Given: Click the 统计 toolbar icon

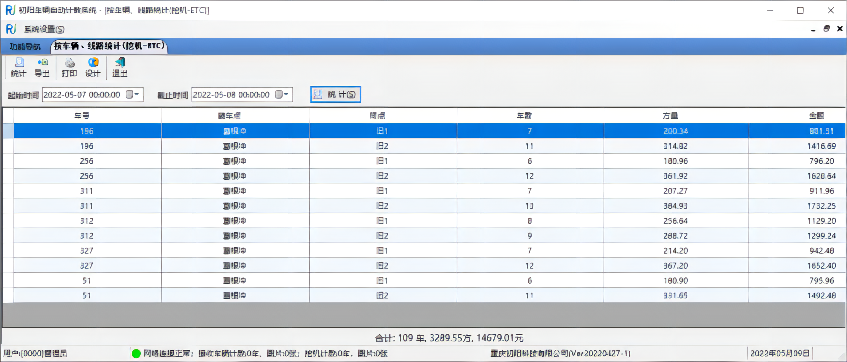Looking at the screenshot, I should click(x=18, y=68).
